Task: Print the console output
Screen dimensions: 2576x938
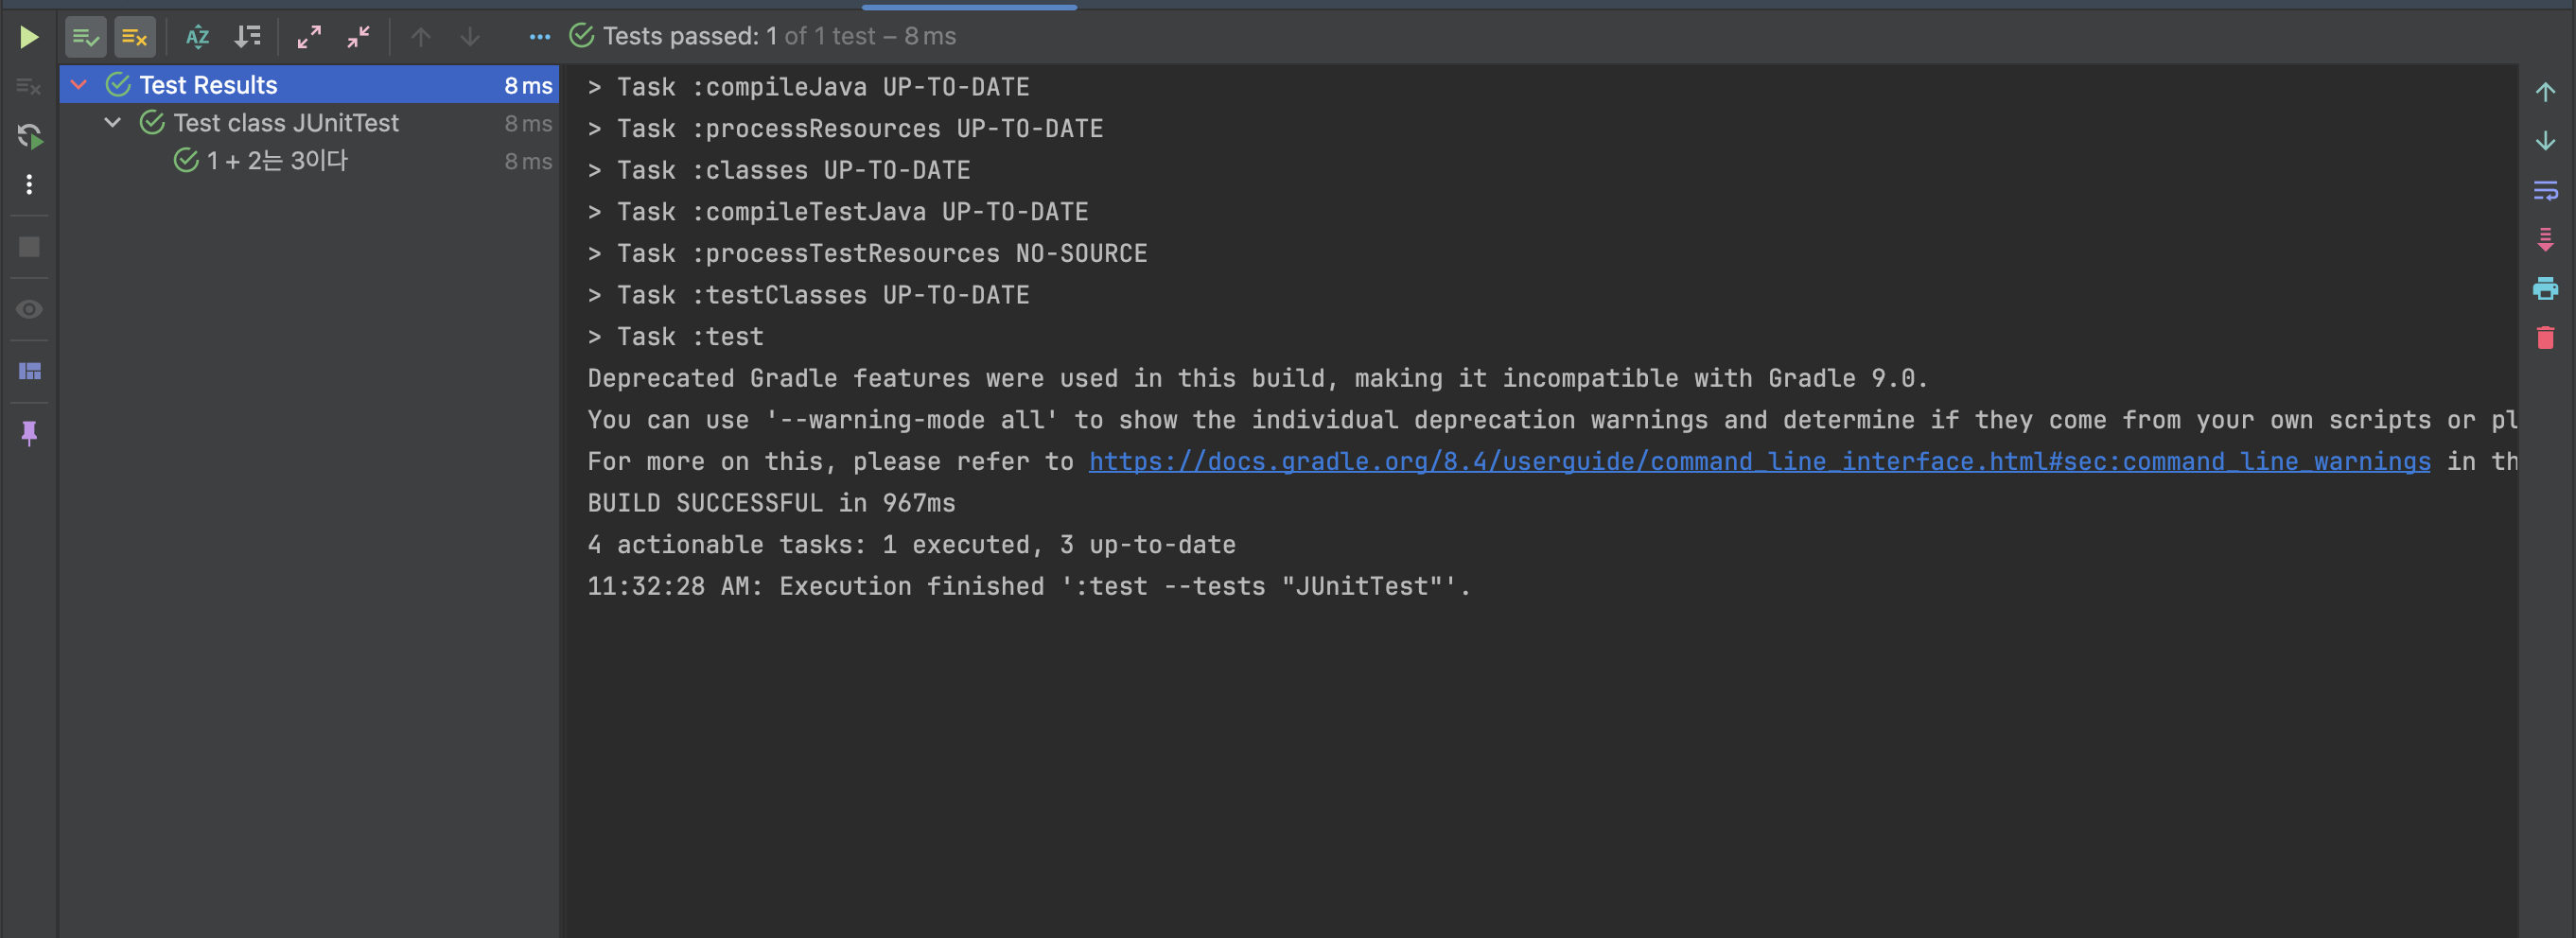Action: pos(2545,289)
